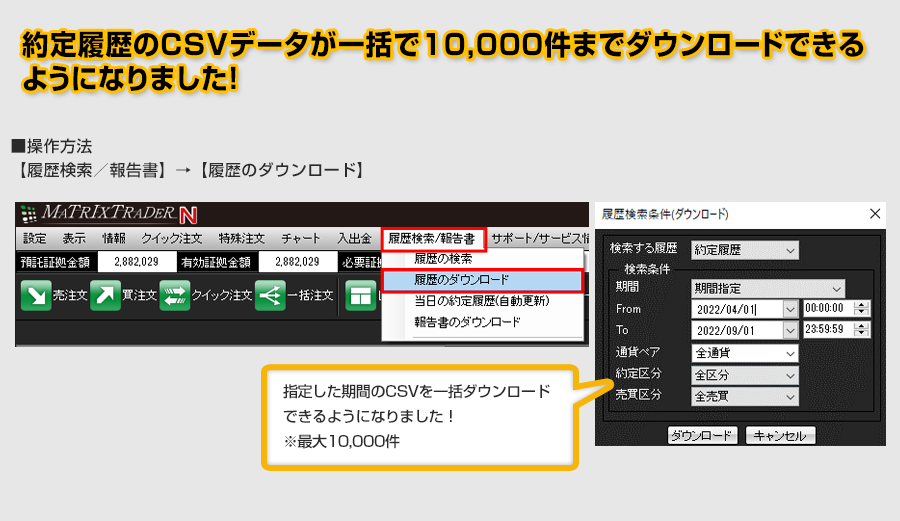Click the 預託証拠金額 value 2,882,029
This screenshot has height=521, width=900.
pyautogui.click(x=137, y=262)
